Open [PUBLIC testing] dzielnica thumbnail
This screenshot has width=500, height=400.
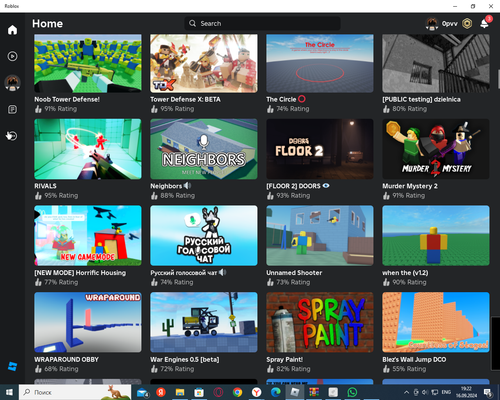pos(436,63)
